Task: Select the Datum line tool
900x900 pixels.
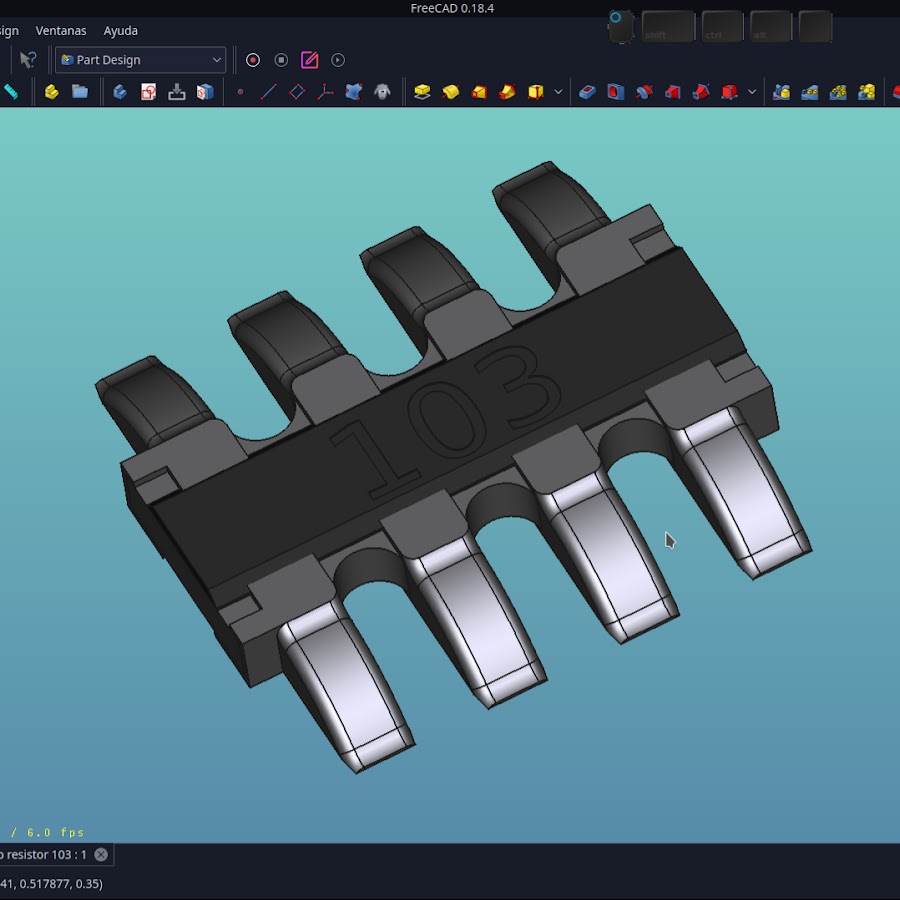Action: [268, 92]
